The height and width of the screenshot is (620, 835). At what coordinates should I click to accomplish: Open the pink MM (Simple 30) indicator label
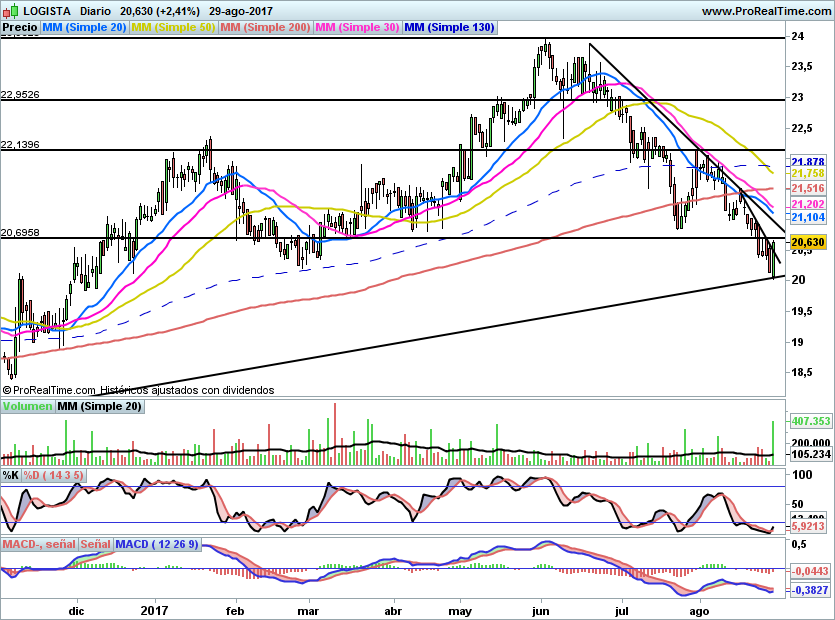tap(357, 28)
